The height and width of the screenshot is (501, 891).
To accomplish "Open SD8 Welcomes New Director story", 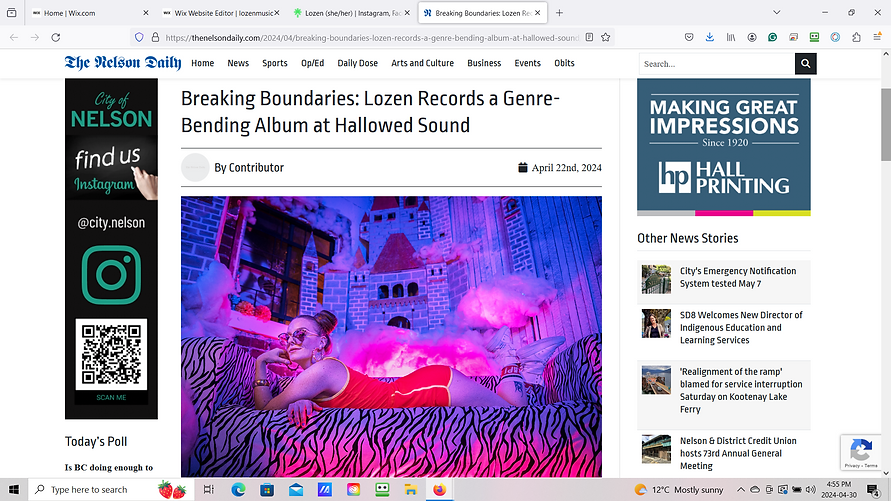I will 741,327.
